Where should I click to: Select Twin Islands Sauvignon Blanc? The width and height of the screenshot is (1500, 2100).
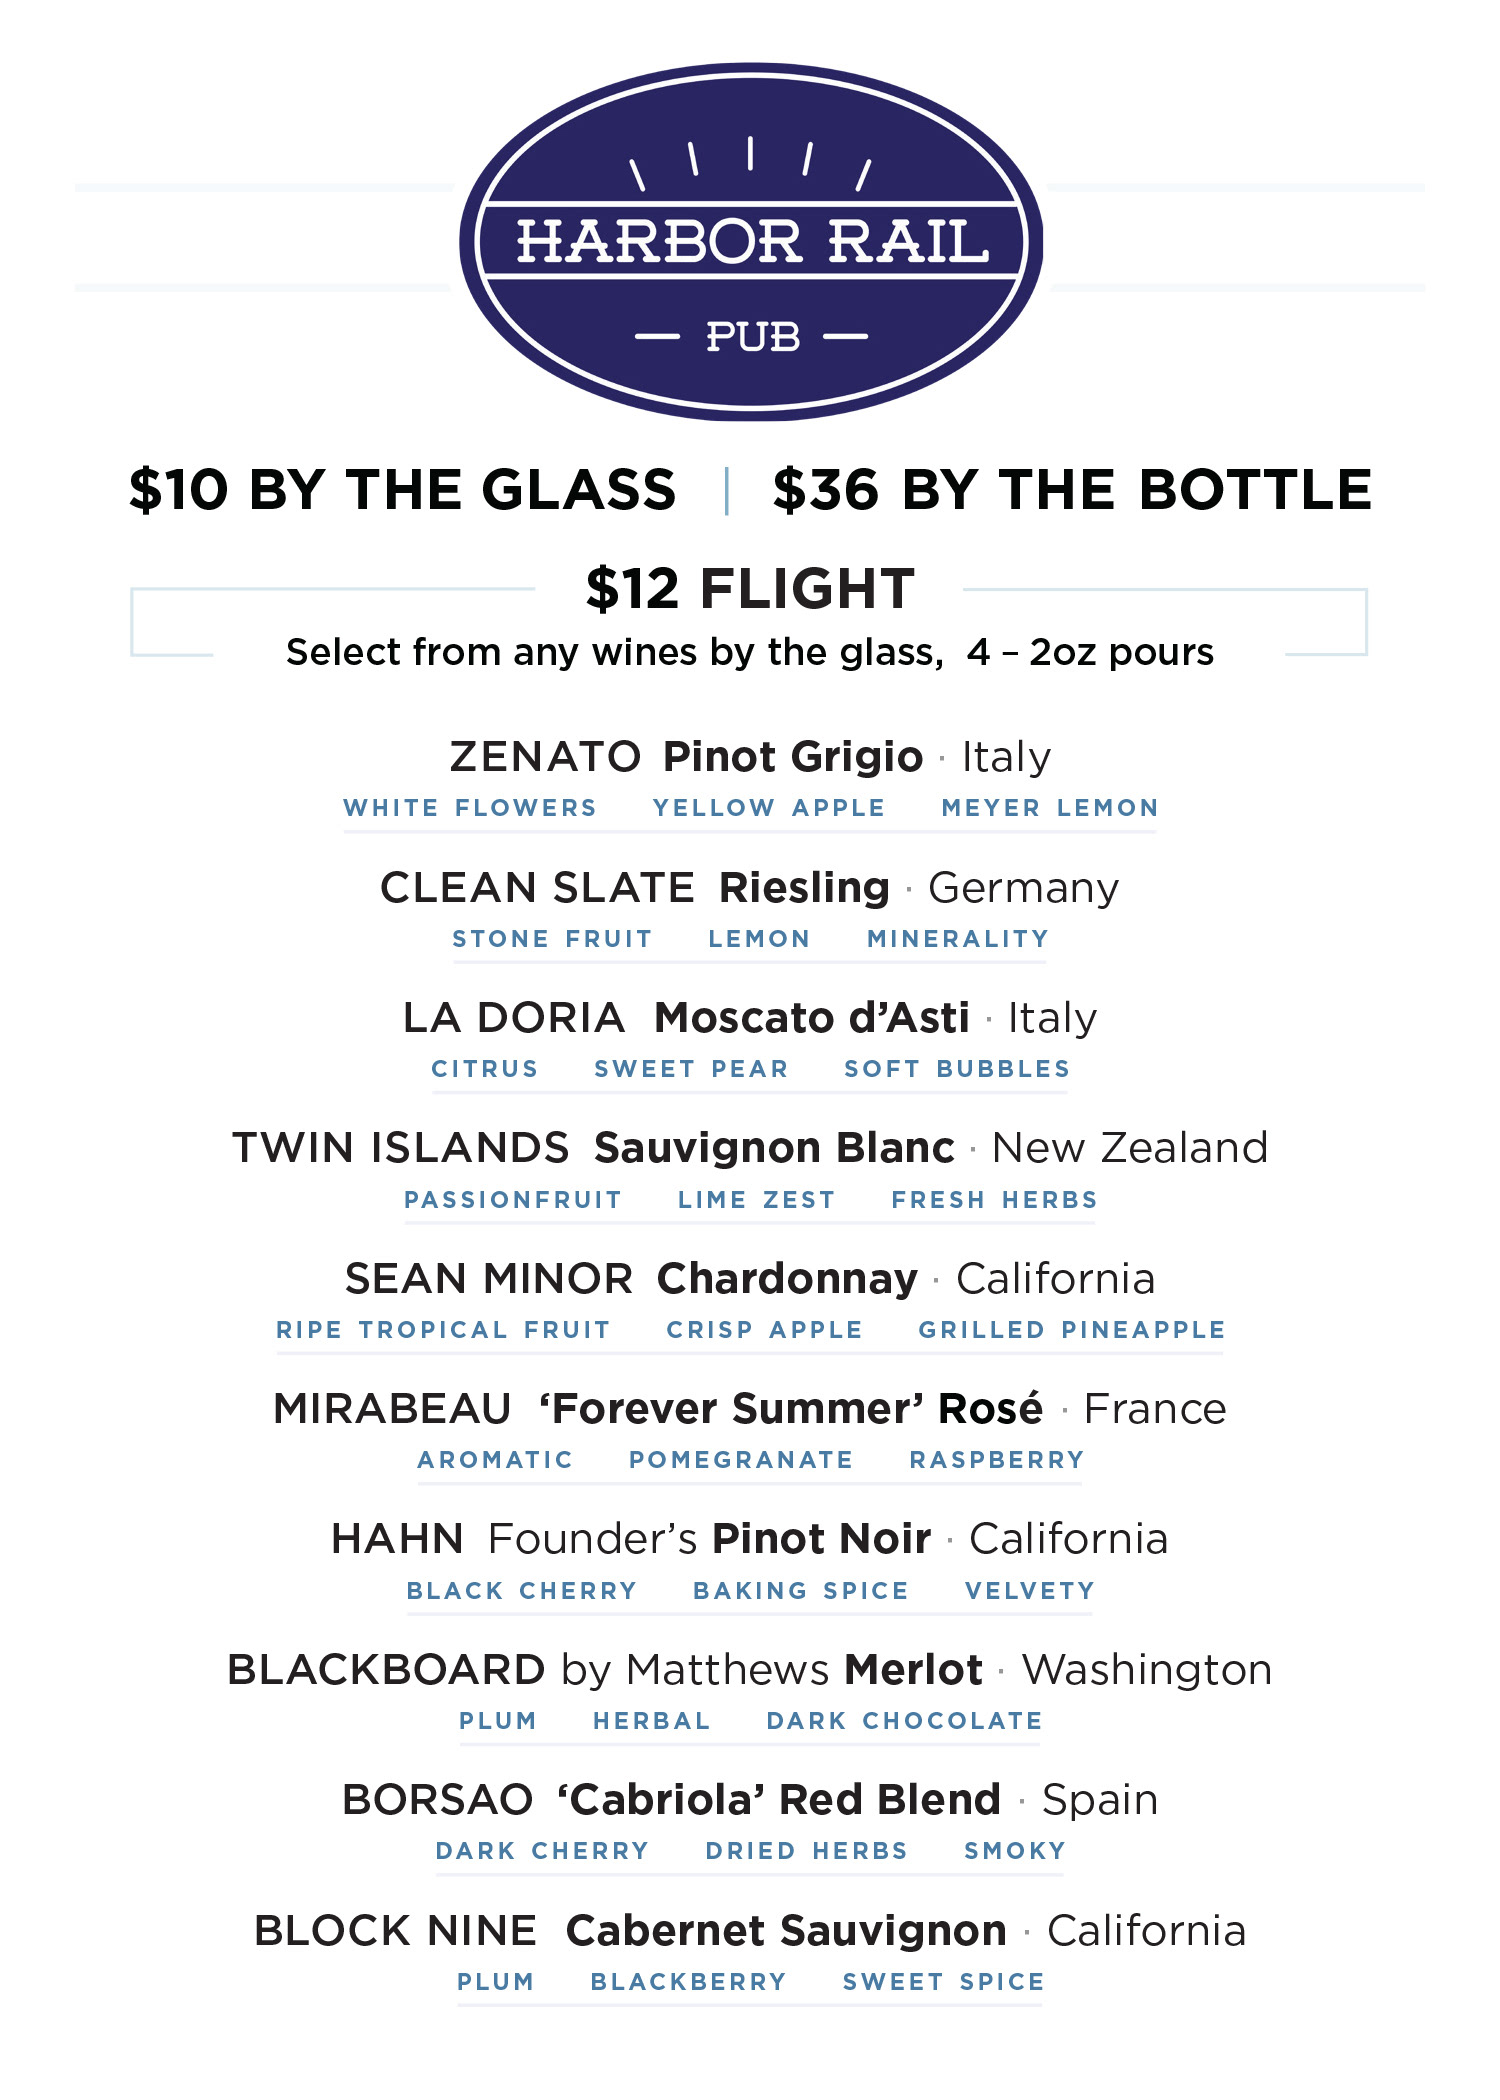click(x=750, y=1148)
